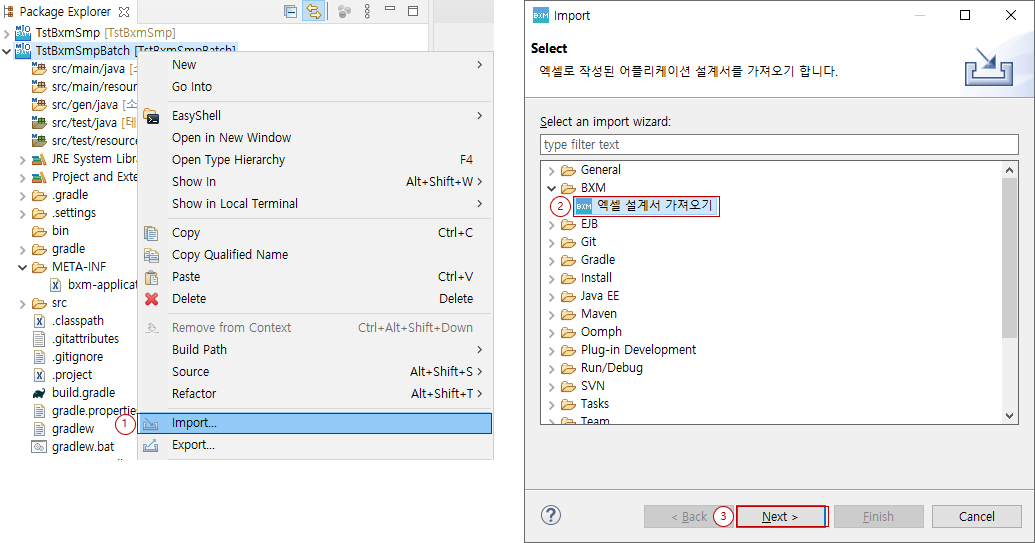Click the BXM Excel design import icon
Image resolution: width=1035 pixels, height=543 pixels.
(x=584, y=206)
